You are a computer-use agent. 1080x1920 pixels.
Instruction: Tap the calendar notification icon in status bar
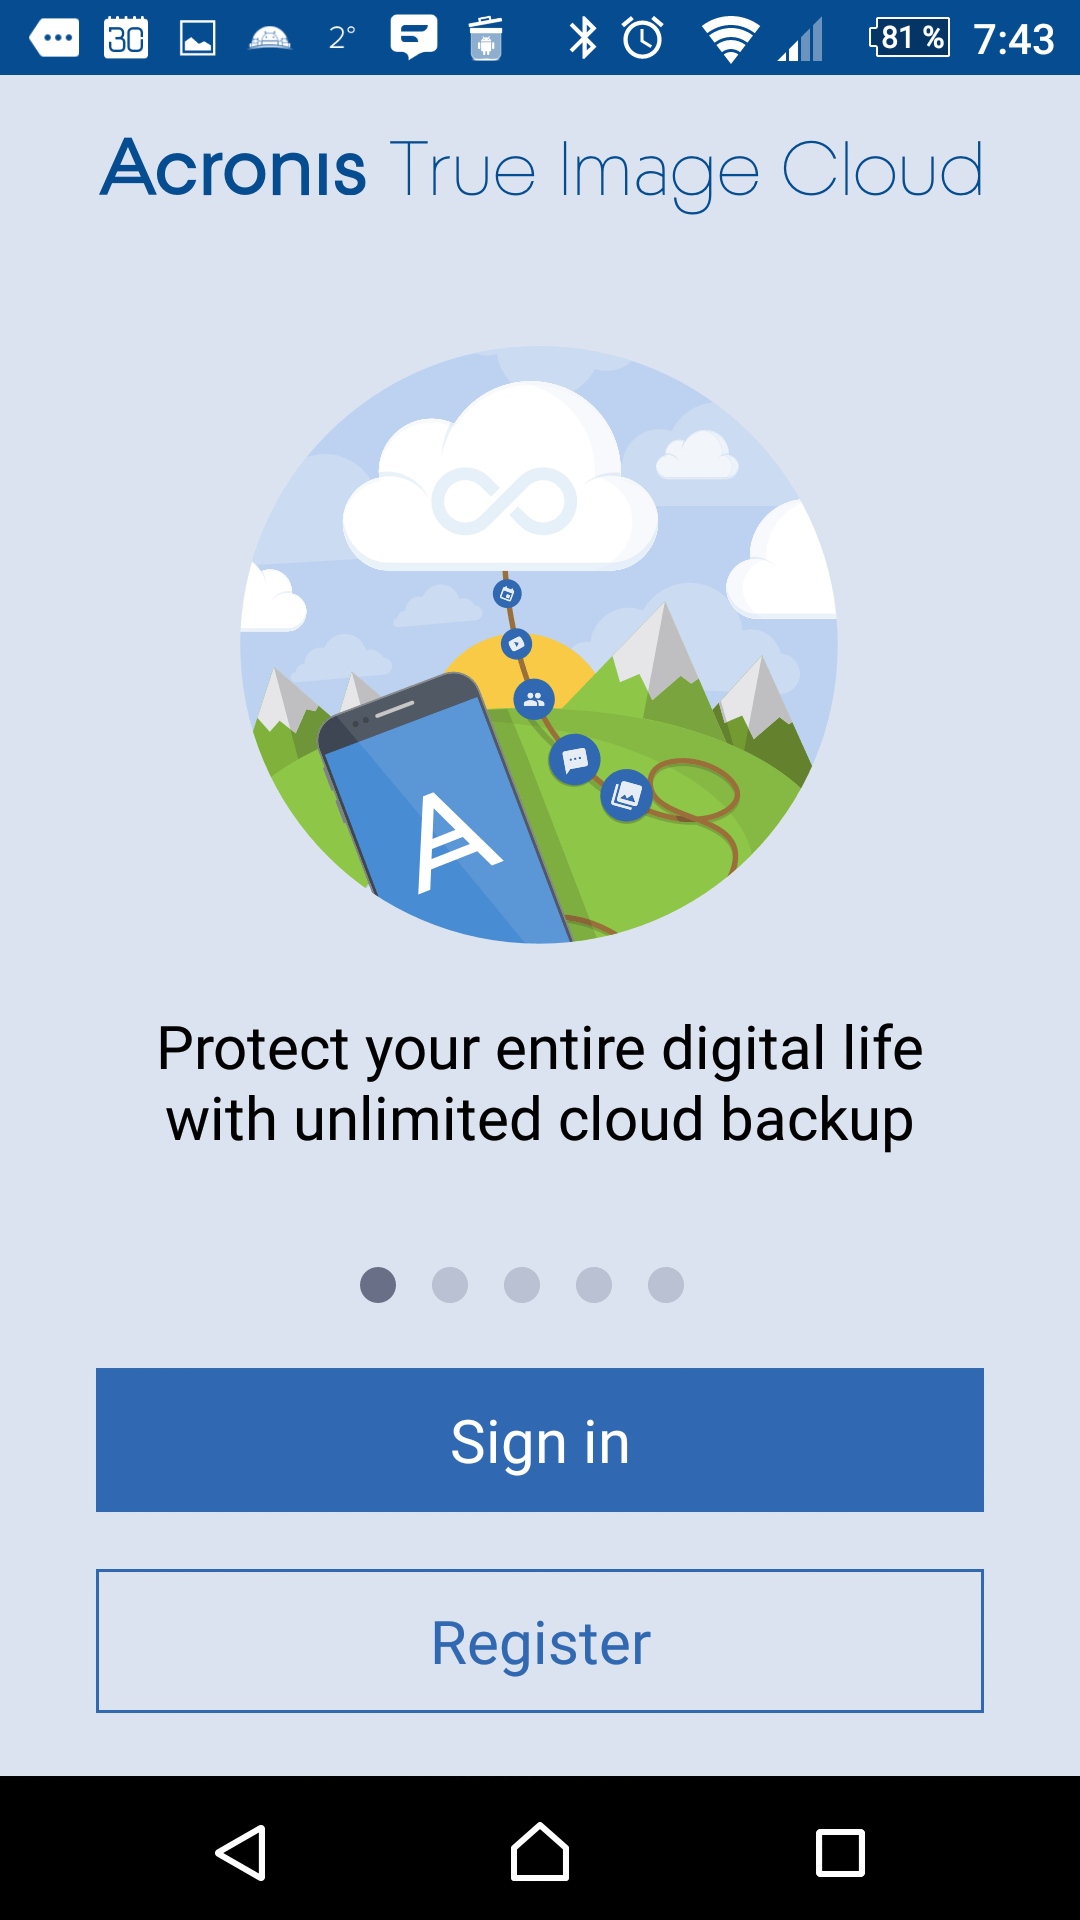126,38
